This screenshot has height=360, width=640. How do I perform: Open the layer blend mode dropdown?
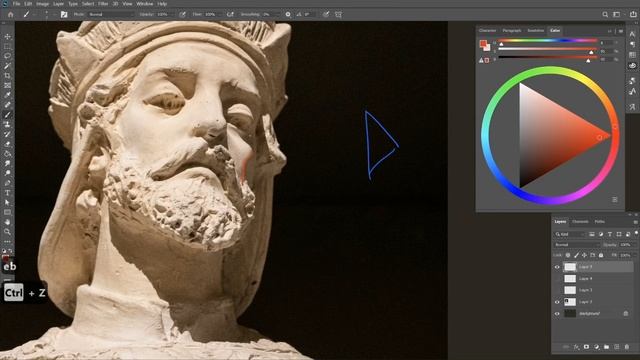coord(576,245)
